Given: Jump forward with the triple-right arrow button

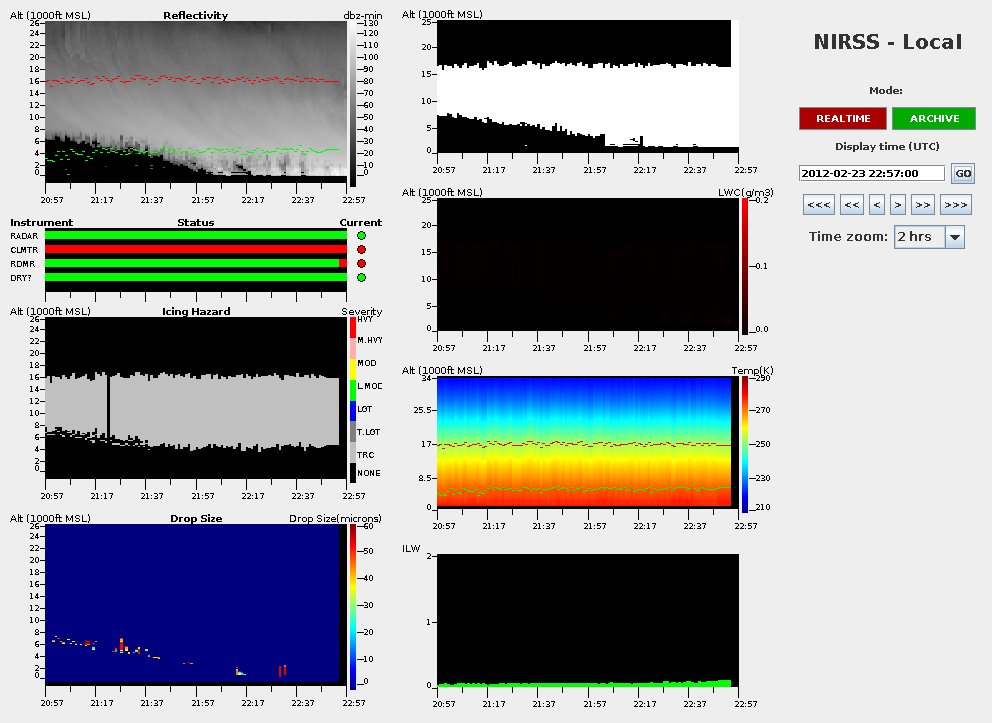Looking at the screenshot, I should [x=956, y=205].
